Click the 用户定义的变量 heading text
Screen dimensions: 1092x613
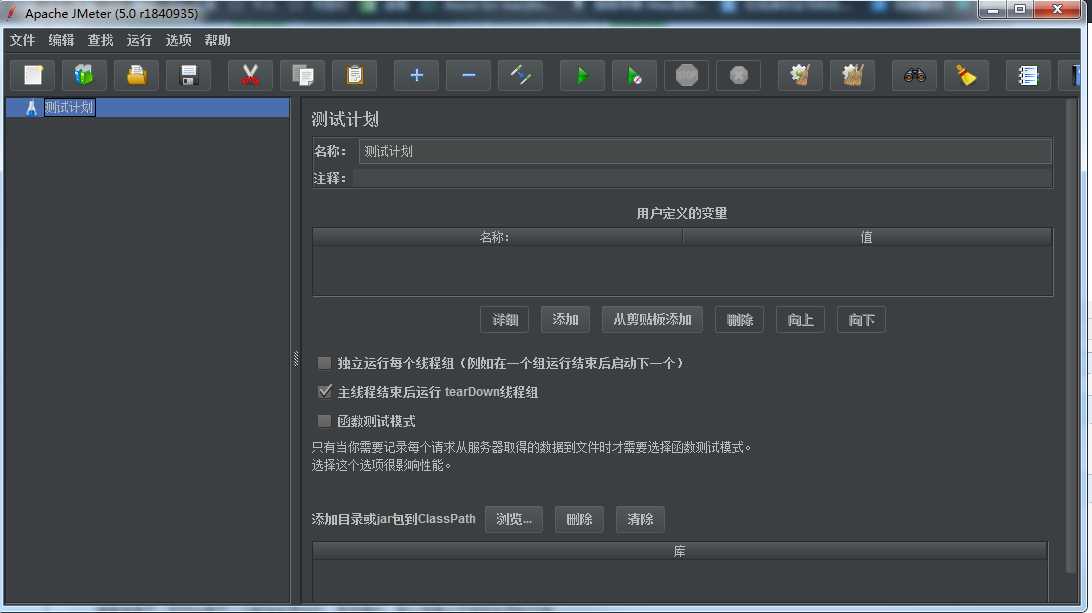tap(682, 213)
